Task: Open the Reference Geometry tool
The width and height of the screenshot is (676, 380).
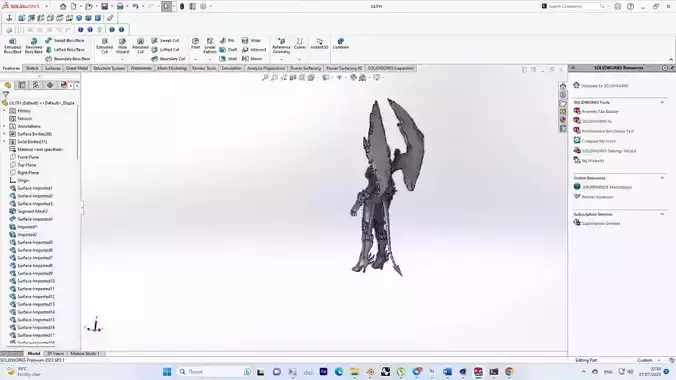Action: tap(281, 46)
